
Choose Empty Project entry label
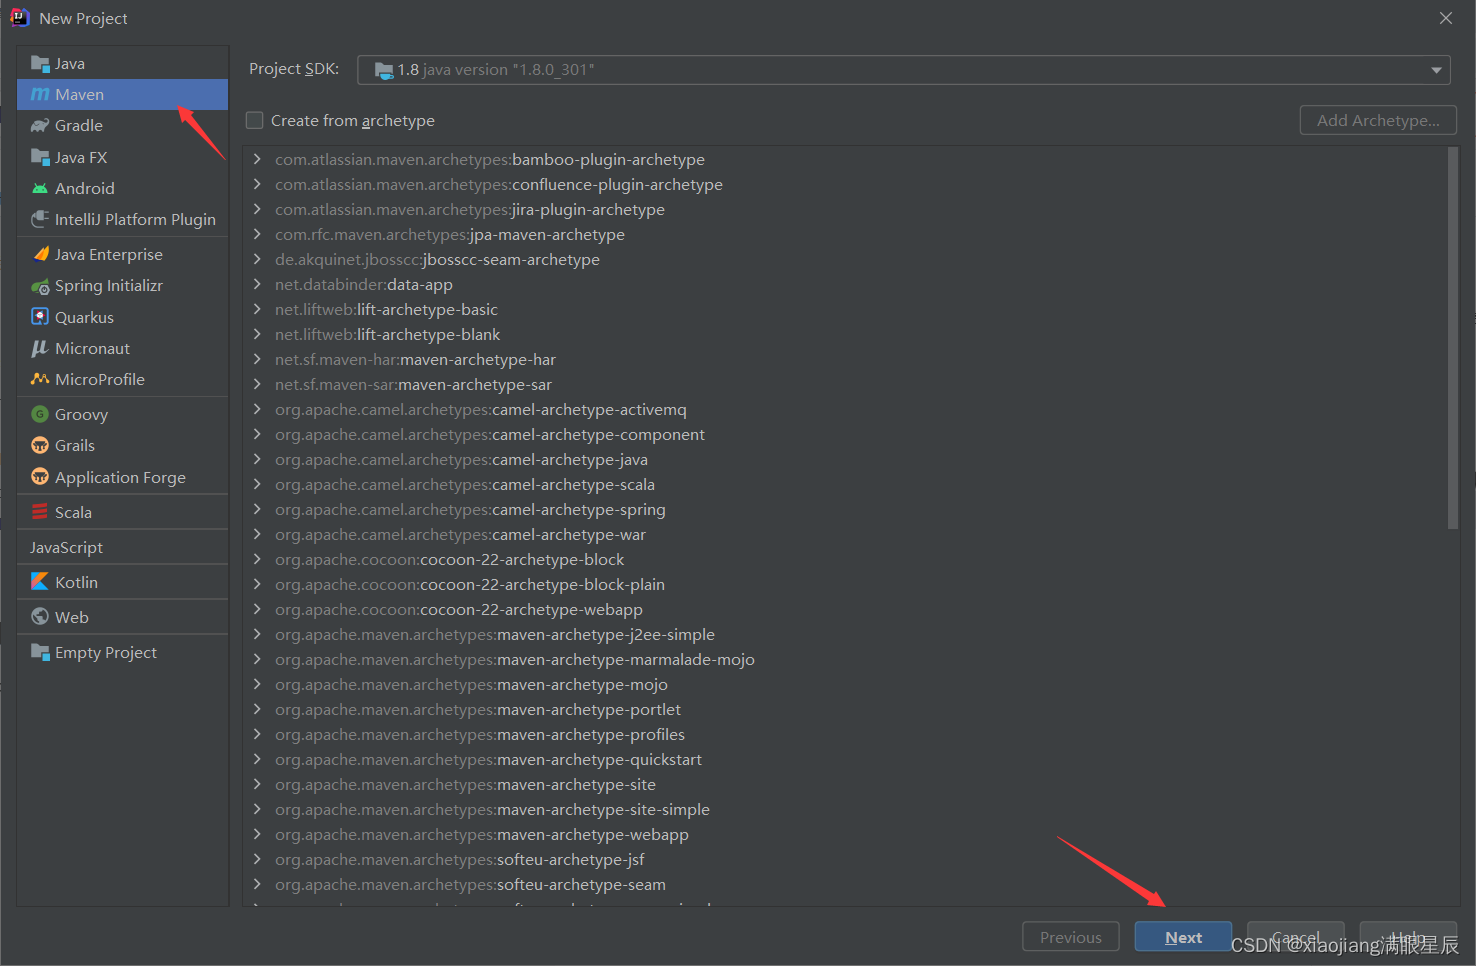click(106, 652)
